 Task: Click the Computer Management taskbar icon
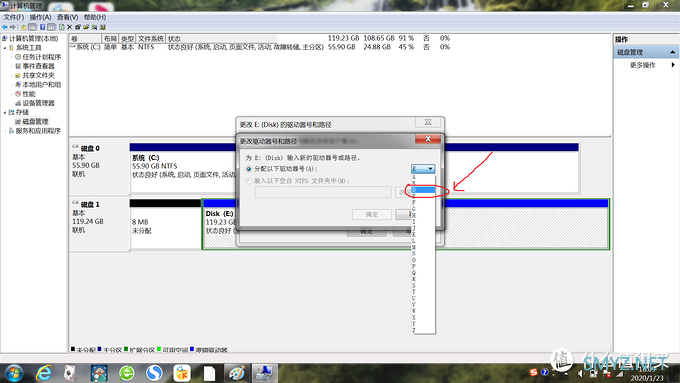(265, 373)
